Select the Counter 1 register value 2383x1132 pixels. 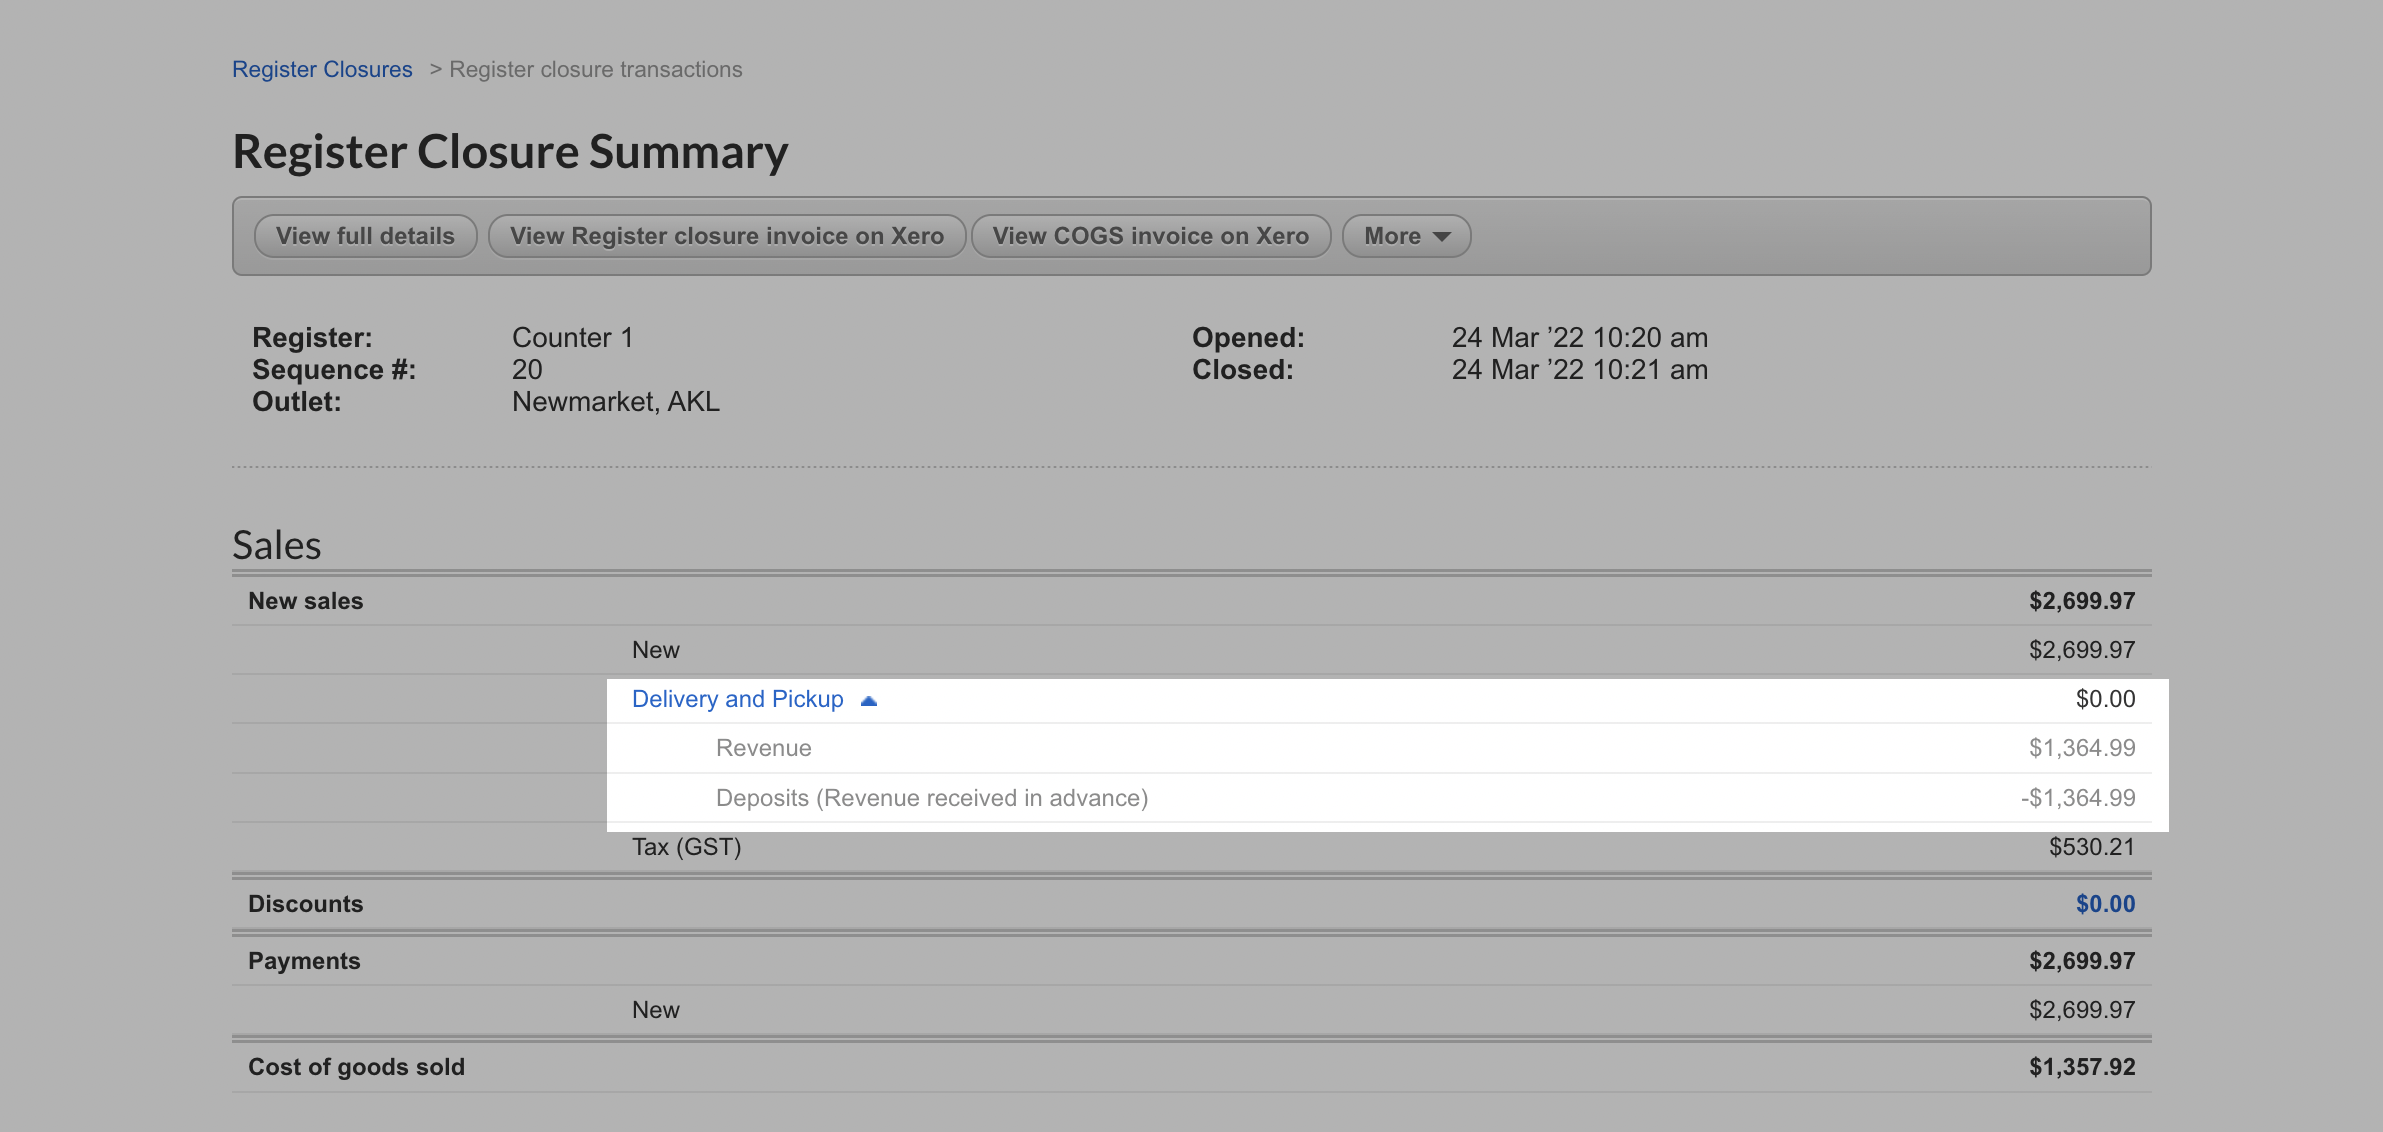click(572, 337)
